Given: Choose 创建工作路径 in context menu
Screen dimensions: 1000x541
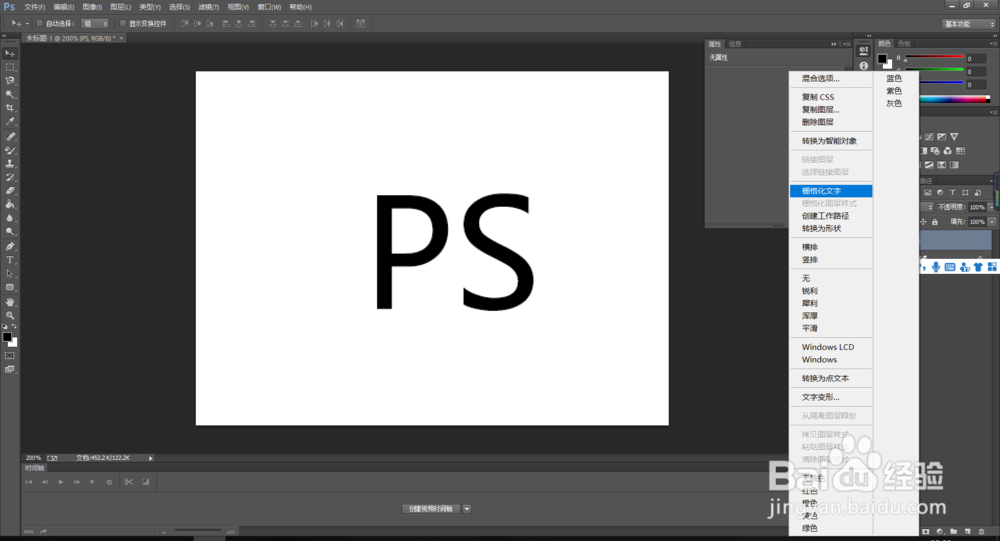Looking at the screenshot, I should 831,216.
